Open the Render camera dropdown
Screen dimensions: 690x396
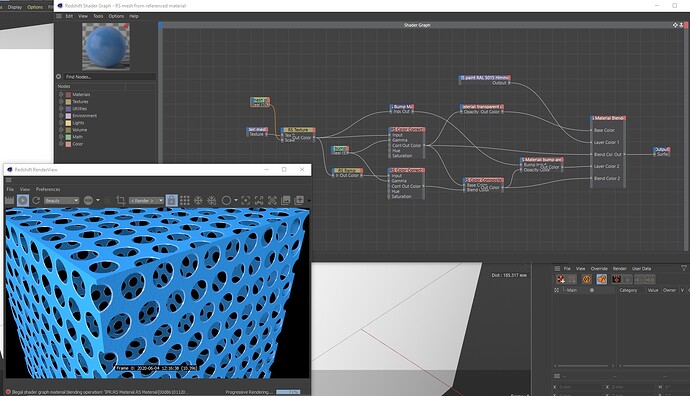[x=147, y=201]
